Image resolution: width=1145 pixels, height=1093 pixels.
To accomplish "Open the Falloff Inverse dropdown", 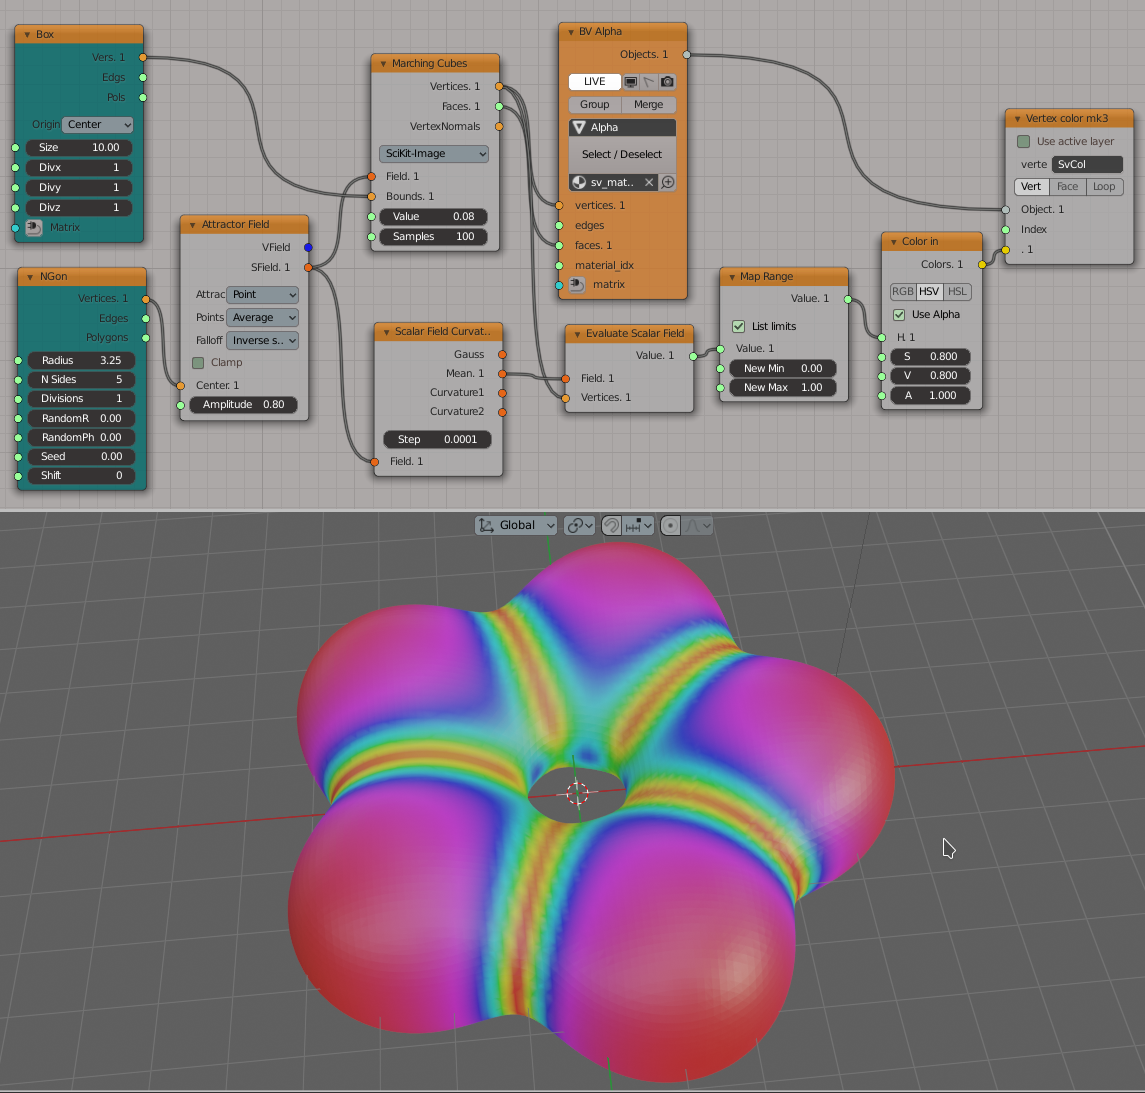I will point(263,340).
